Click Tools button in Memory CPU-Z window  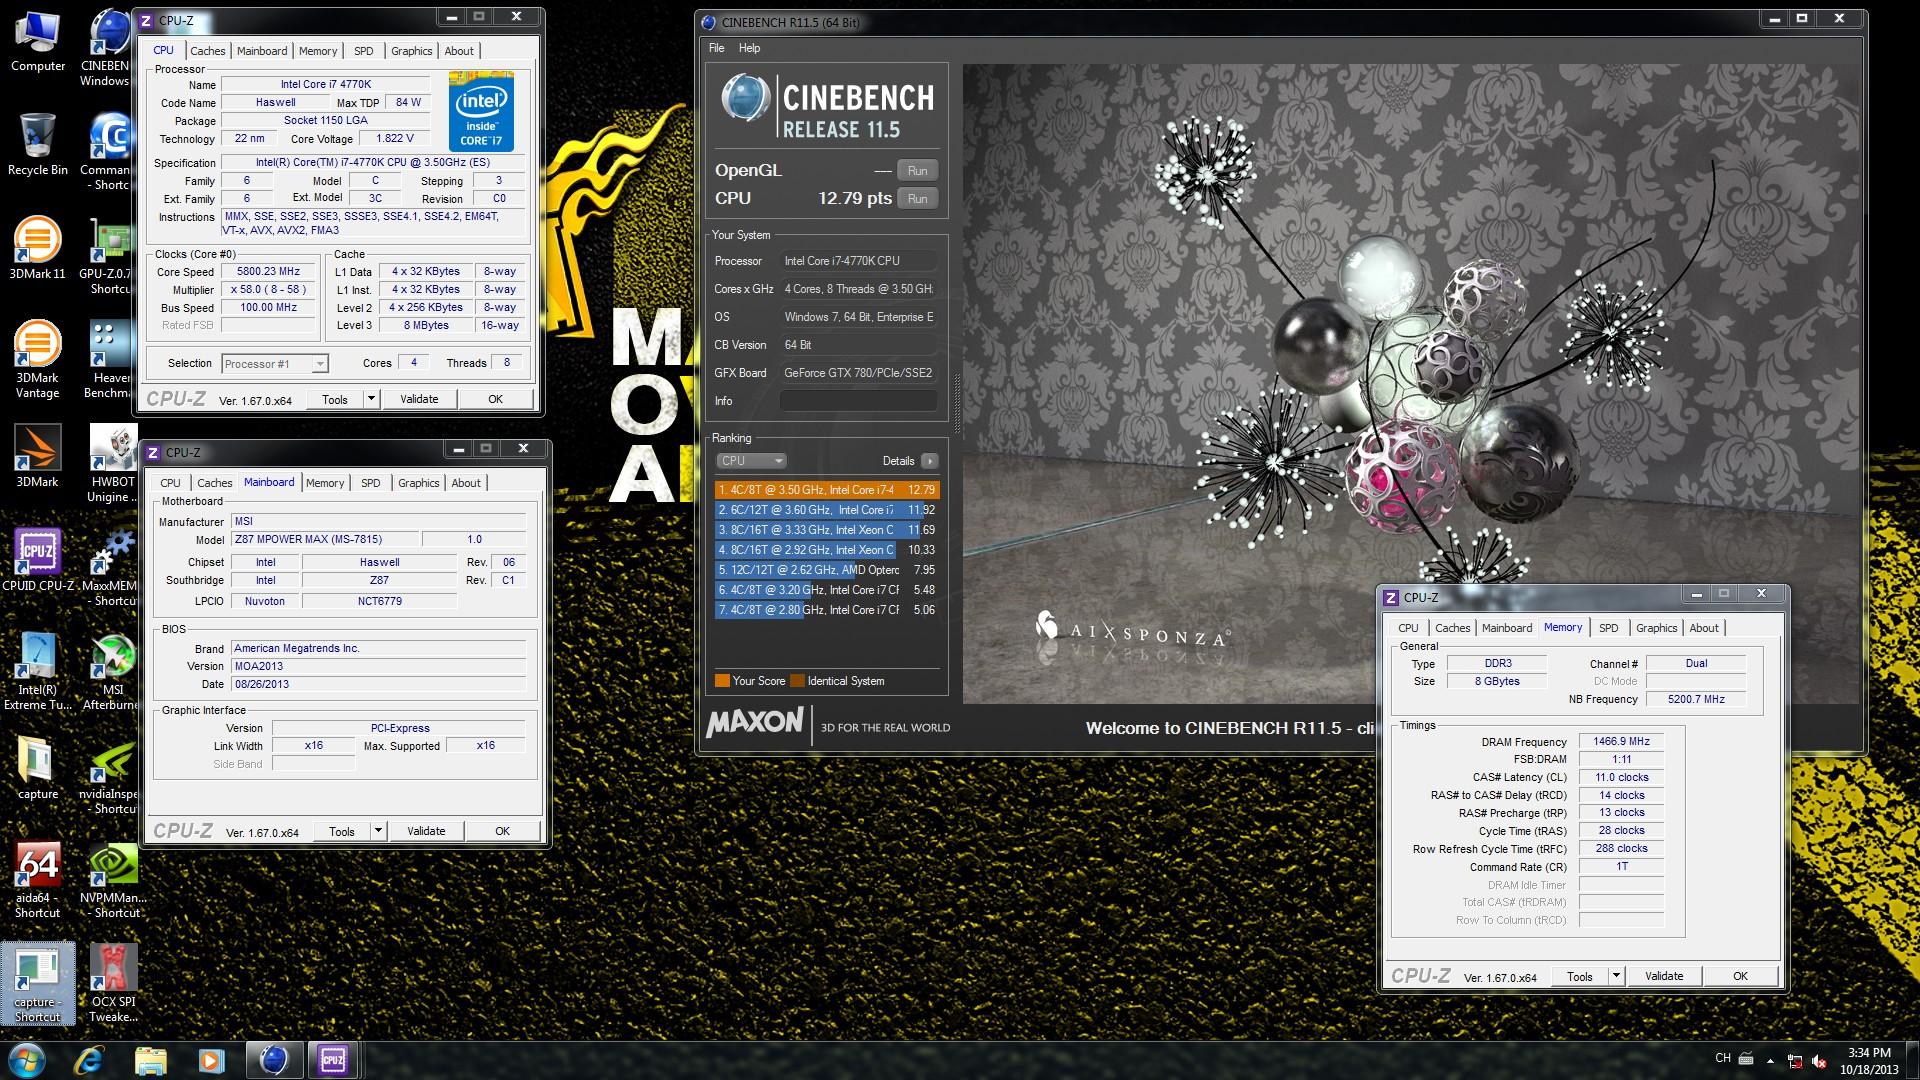coord(1580,976)
